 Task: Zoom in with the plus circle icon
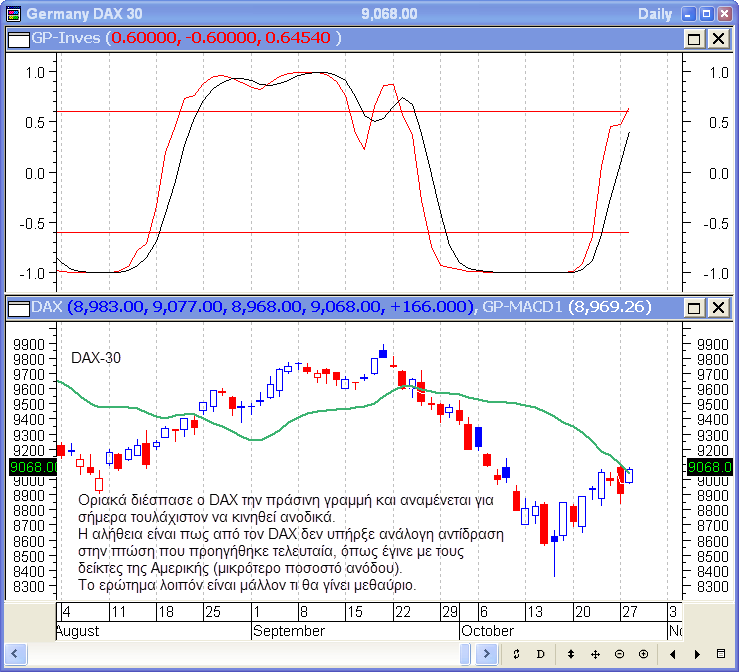click(643, 653)
